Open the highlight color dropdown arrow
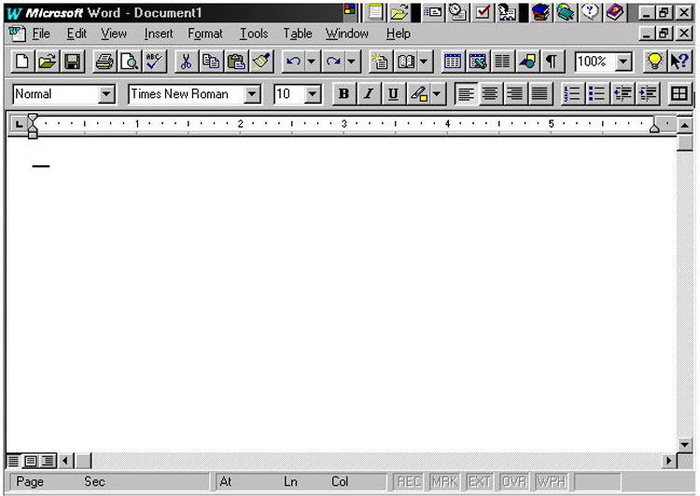 (437, 94)
